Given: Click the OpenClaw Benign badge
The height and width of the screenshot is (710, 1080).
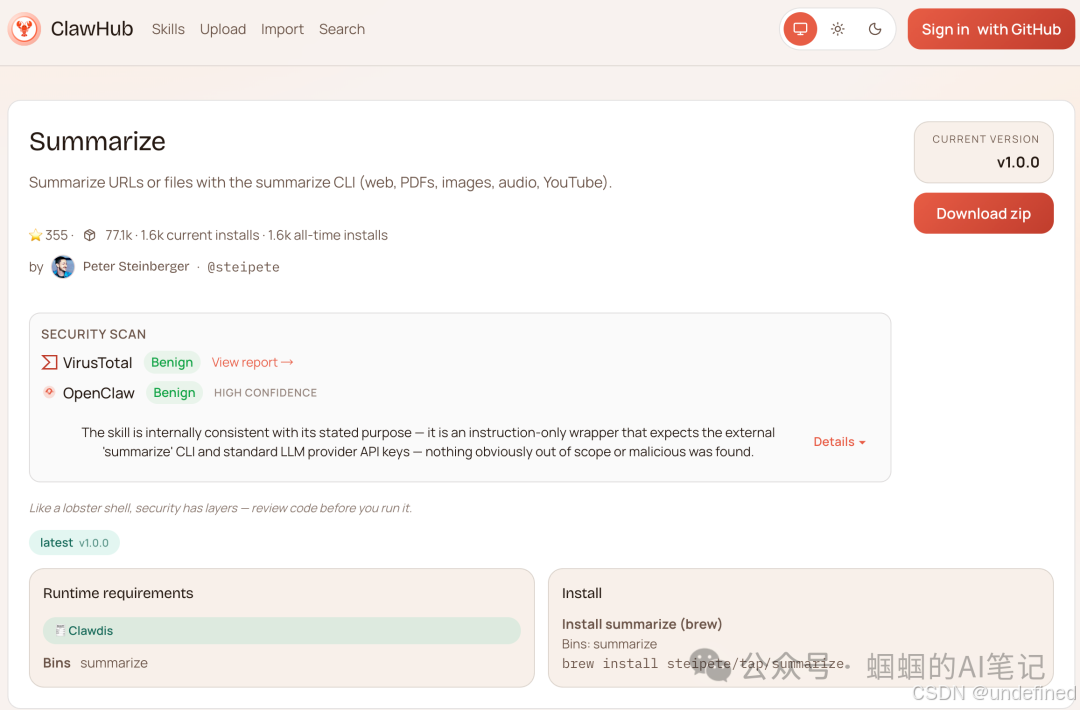Looking at the screenshot, I should (x=174, y=393).
